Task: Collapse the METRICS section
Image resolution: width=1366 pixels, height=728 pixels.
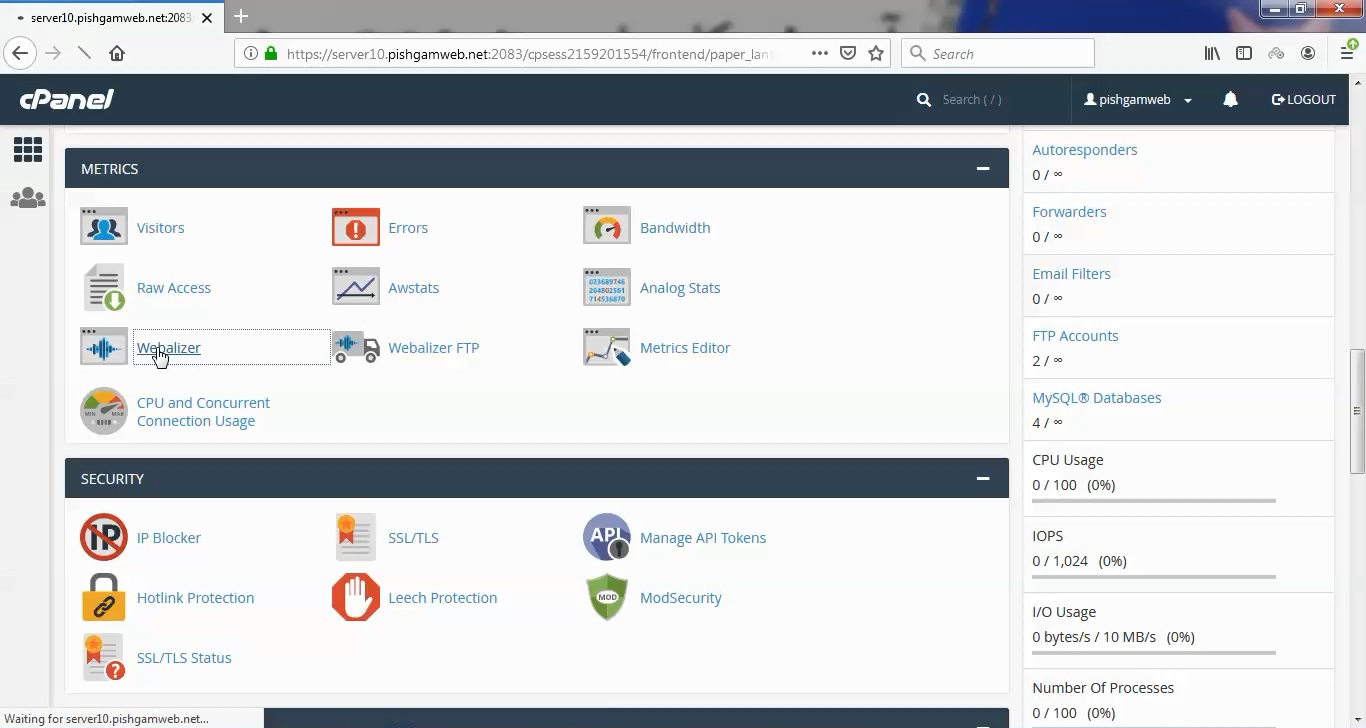Action: pos(982,168)
